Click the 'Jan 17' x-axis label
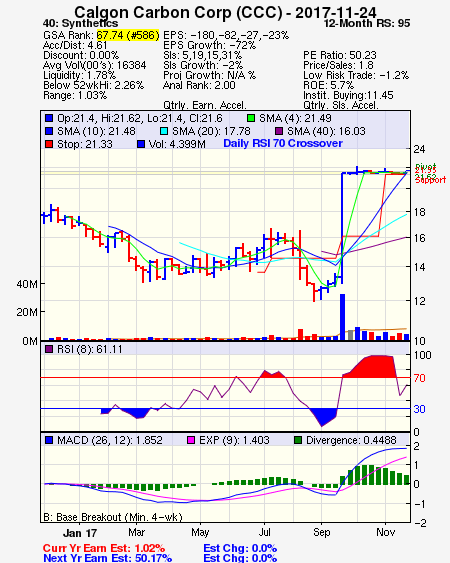The height and width of the screenshot is (563, 450). (80, 533)
